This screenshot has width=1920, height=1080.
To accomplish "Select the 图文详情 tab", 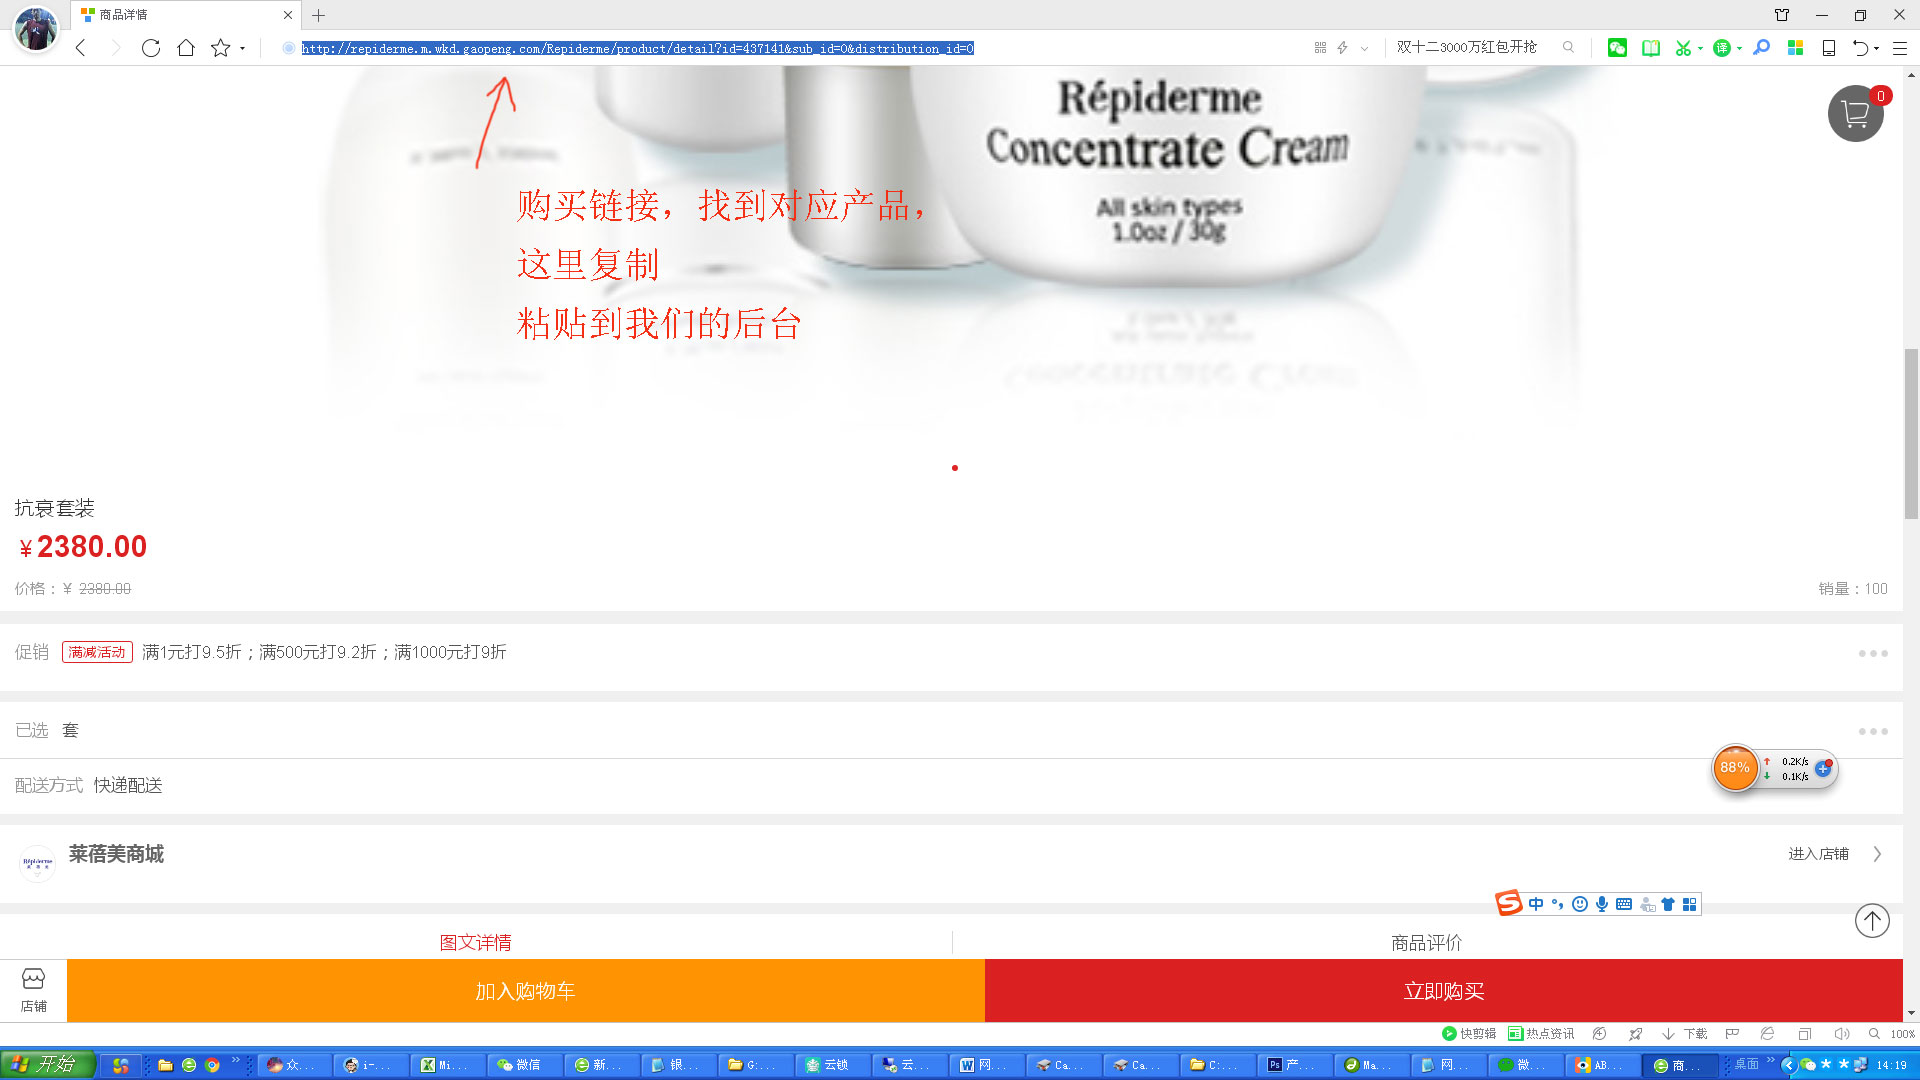I will coord(476,942).
